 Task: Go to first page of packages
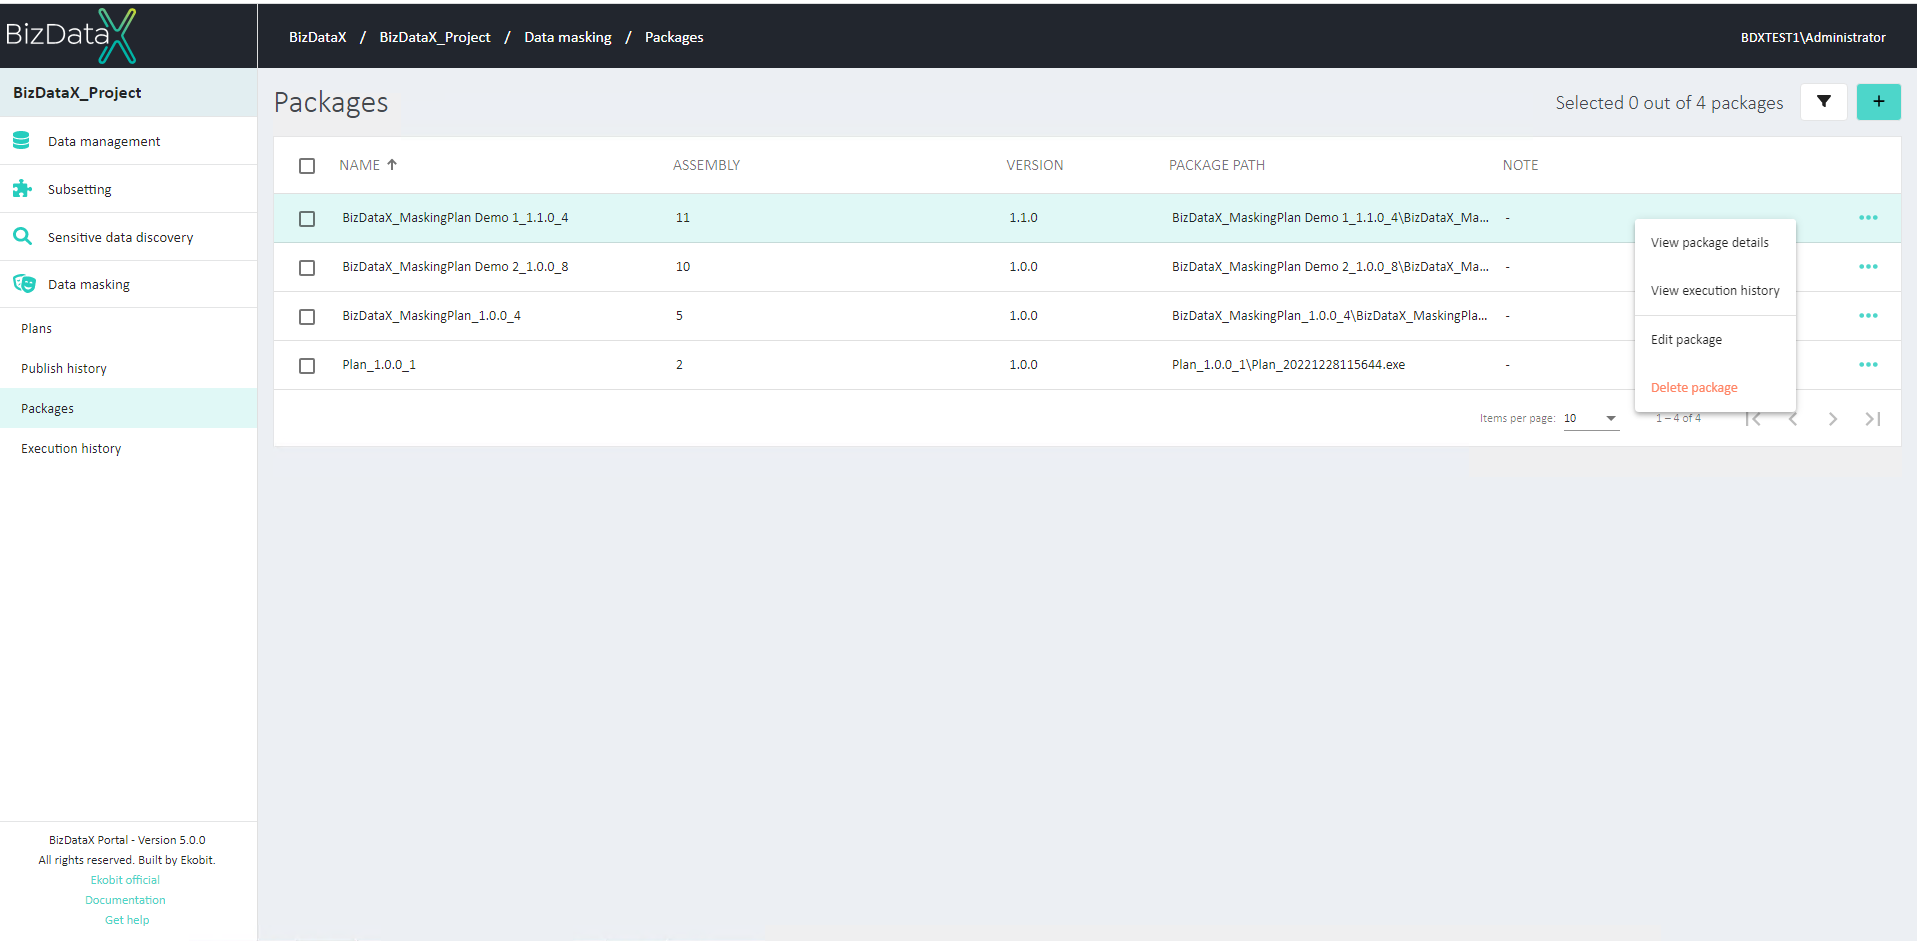click(x=1753, y=419)
